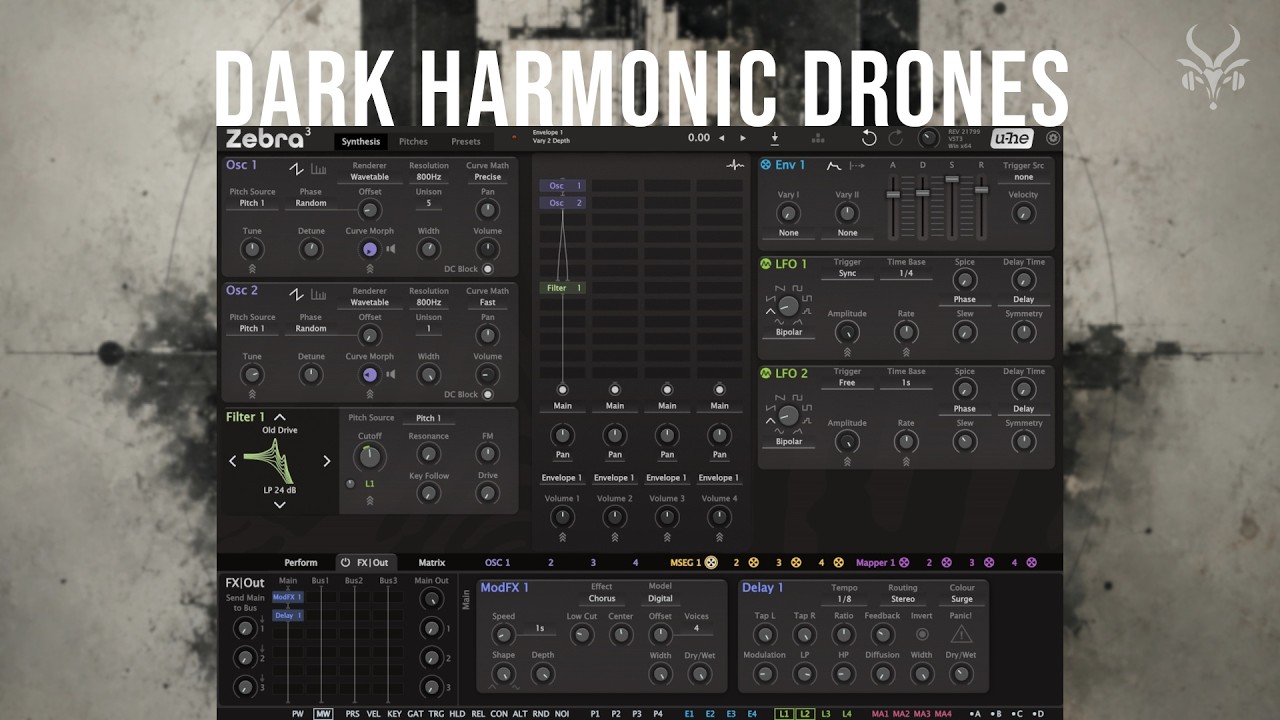The image size is (1280, 720).
Task: Click the oscilloscope waveform icon above grid
Action: click(x=735, y=165)
